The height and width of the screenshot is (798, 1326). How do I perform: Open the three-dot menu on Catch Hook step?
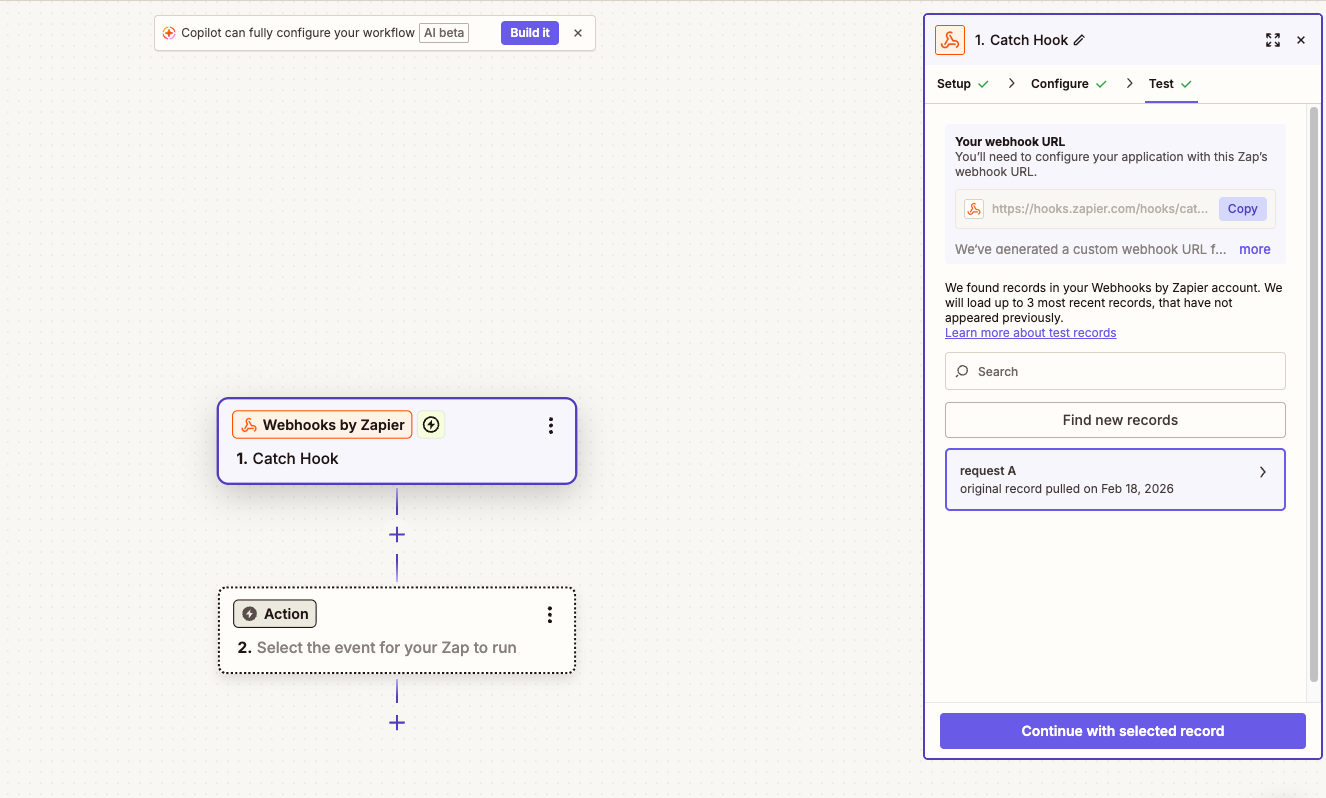tap(550, 426)
